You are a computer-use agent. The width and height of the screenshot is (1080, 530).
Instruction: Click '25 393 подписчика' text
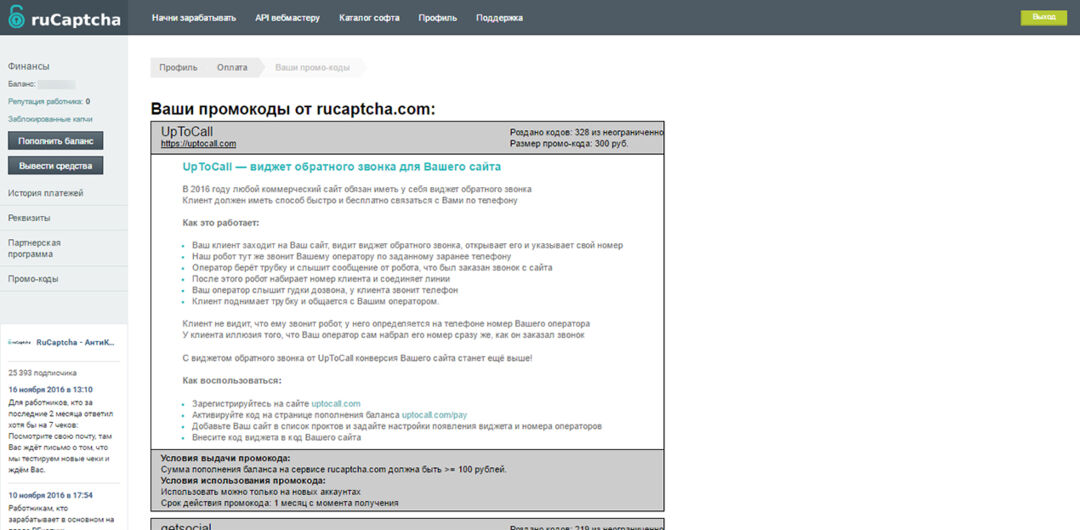[x=43, y=372]
